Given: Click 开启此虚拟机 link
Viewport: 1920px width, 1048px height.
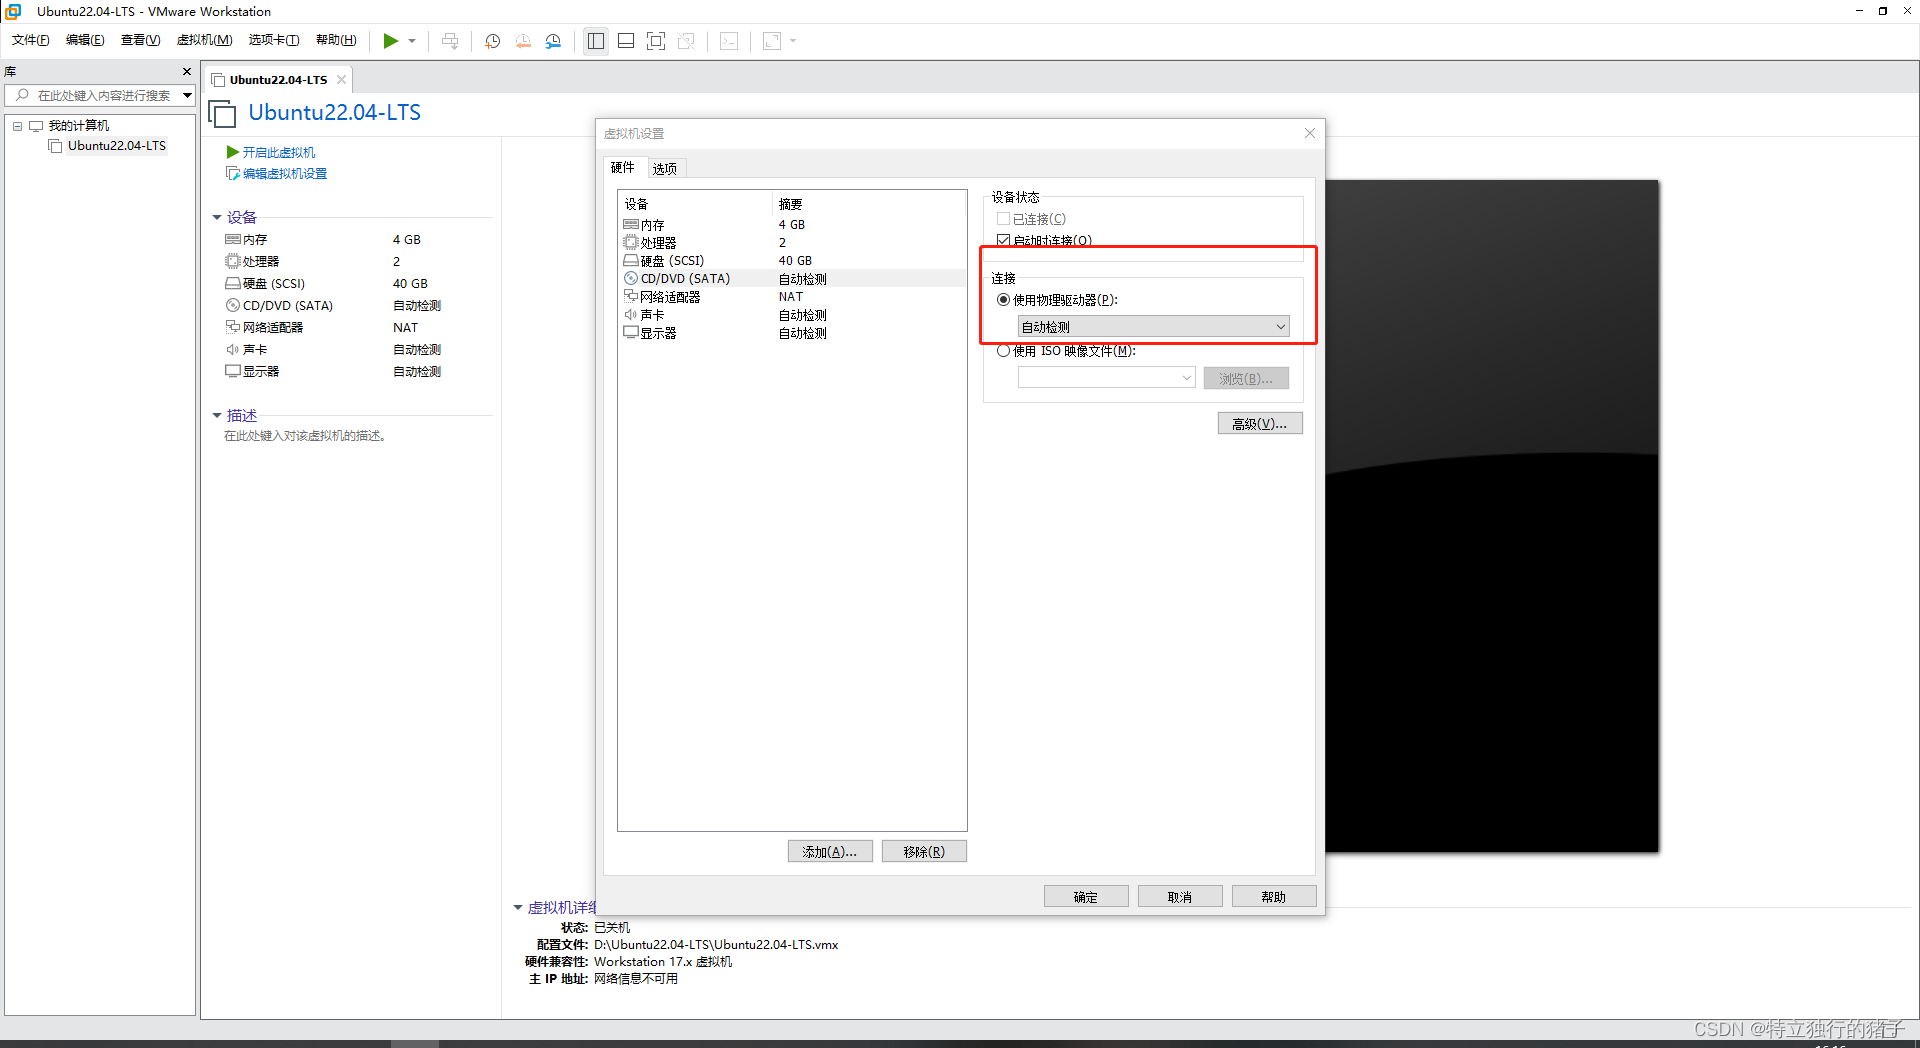Looking at the screenshot, I should tap(279, 152).
